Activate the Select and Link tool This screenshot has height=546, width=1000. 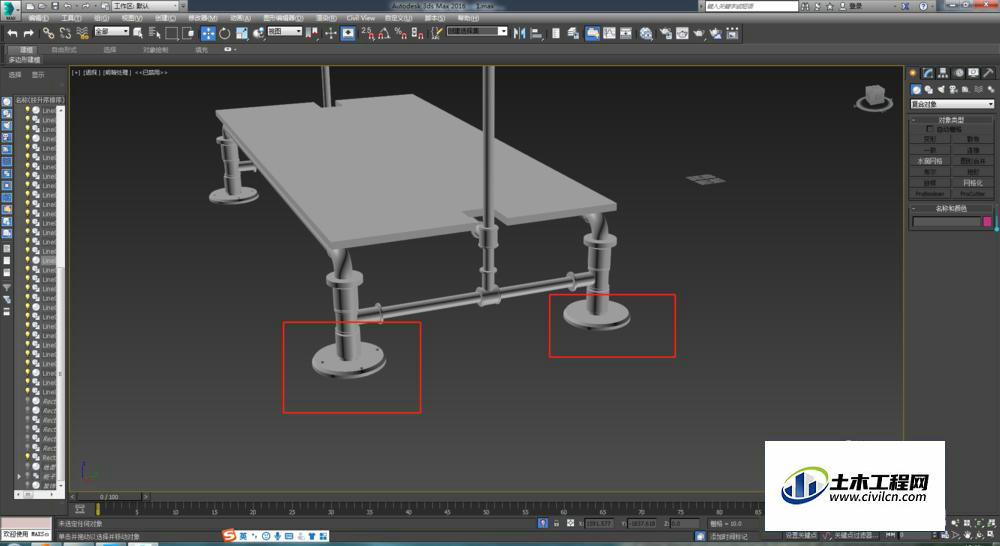[x=48, y=33]
